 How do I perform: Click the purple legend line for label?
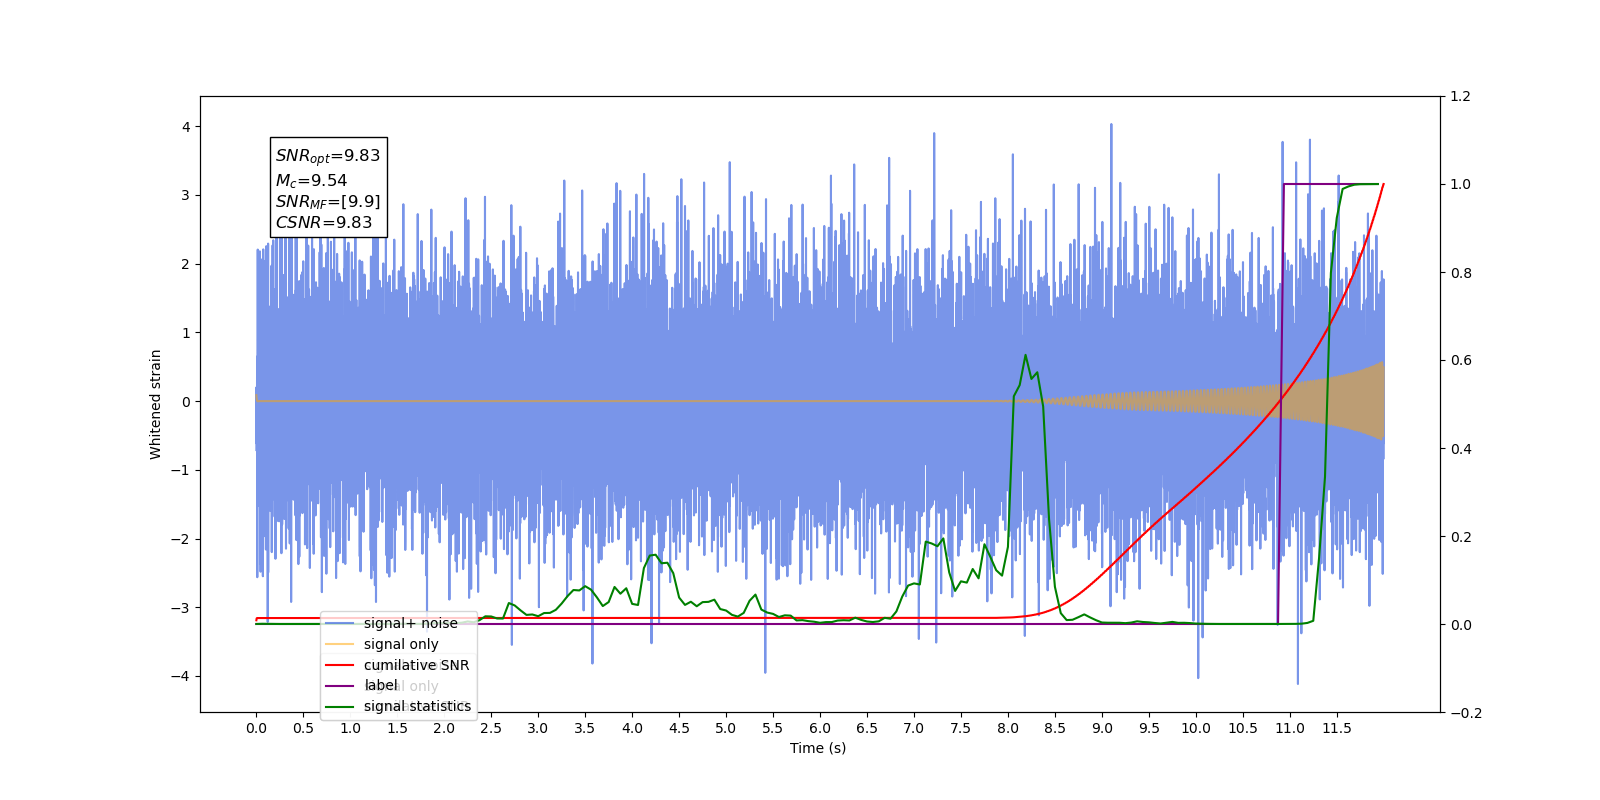[340, 685]
